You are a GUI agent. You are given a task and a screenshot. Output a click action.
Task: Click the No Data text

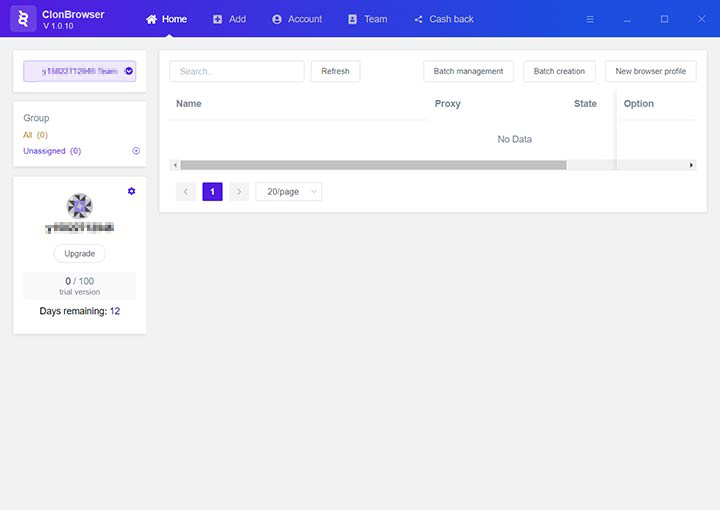point(514,139)
